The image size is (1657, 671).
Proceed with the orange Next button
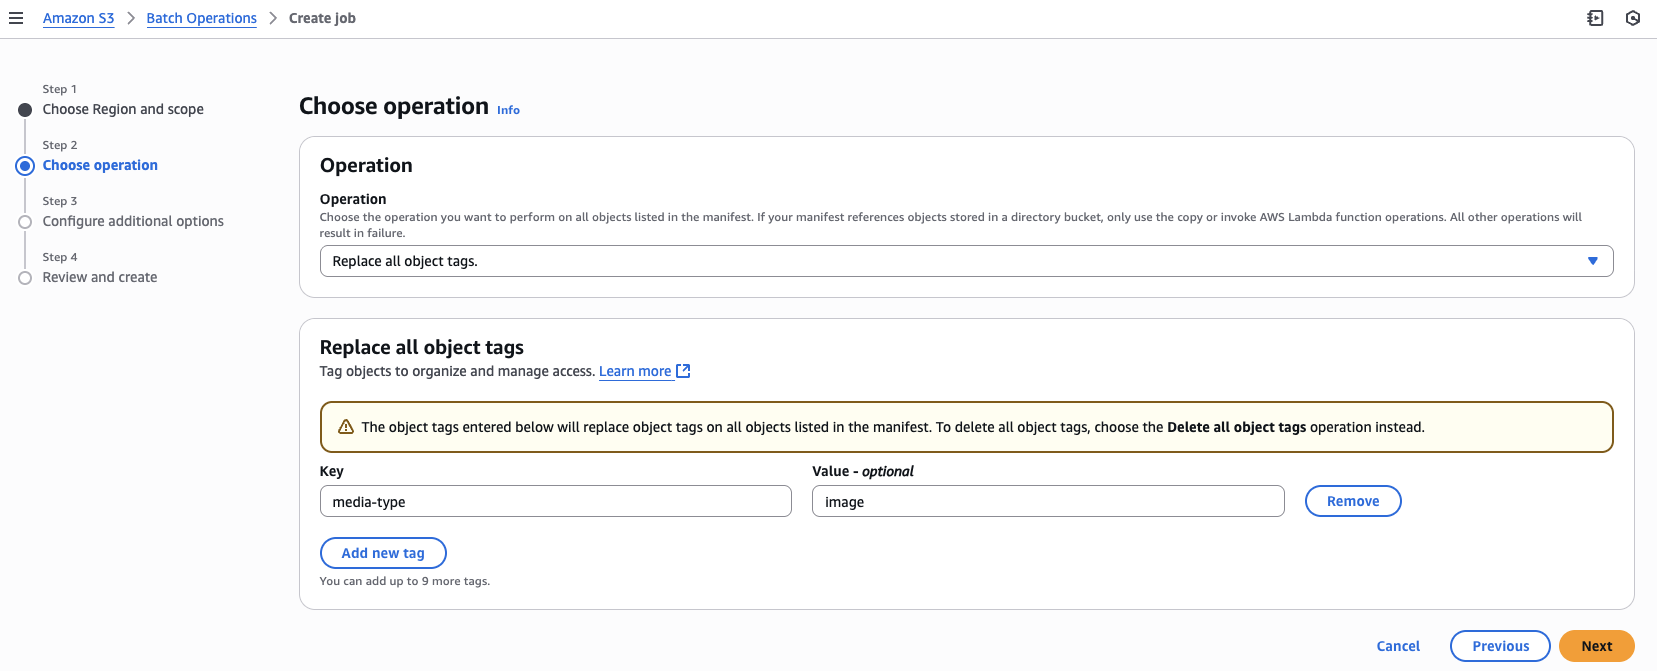[x=1596, y=646]
